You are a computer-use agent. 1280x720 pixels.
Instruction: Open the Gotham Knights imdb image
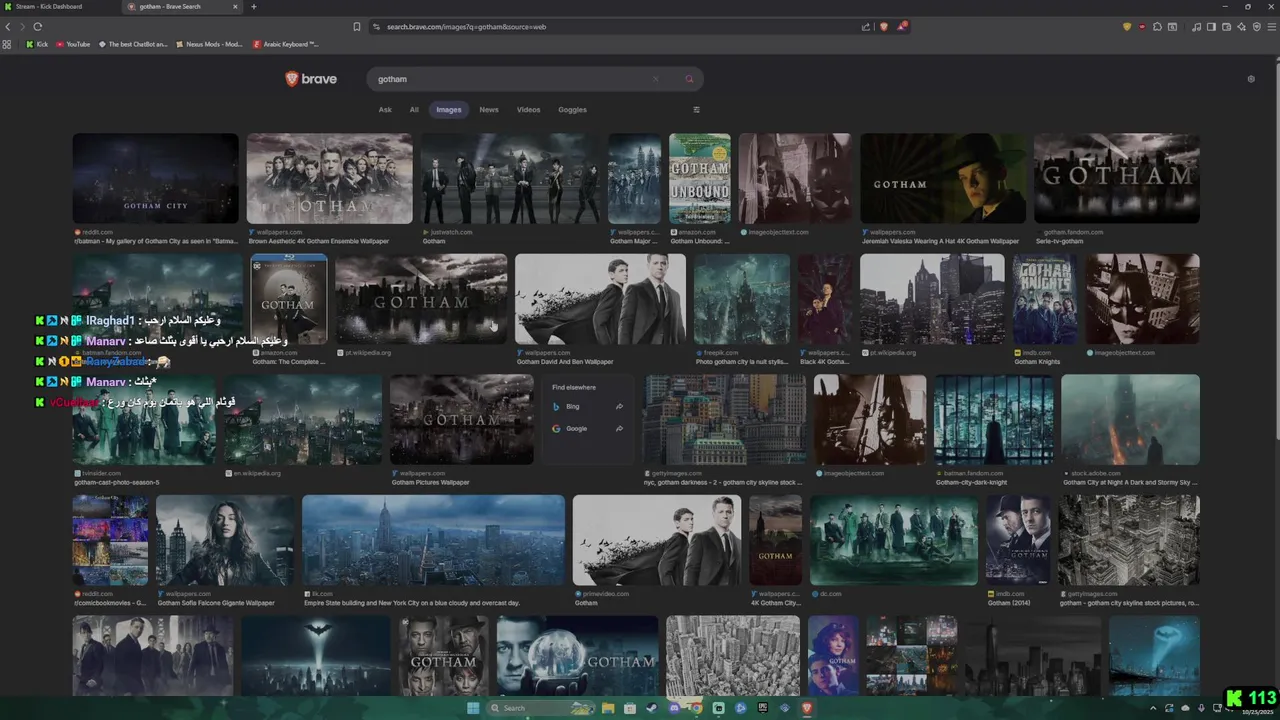[1045, 299]
